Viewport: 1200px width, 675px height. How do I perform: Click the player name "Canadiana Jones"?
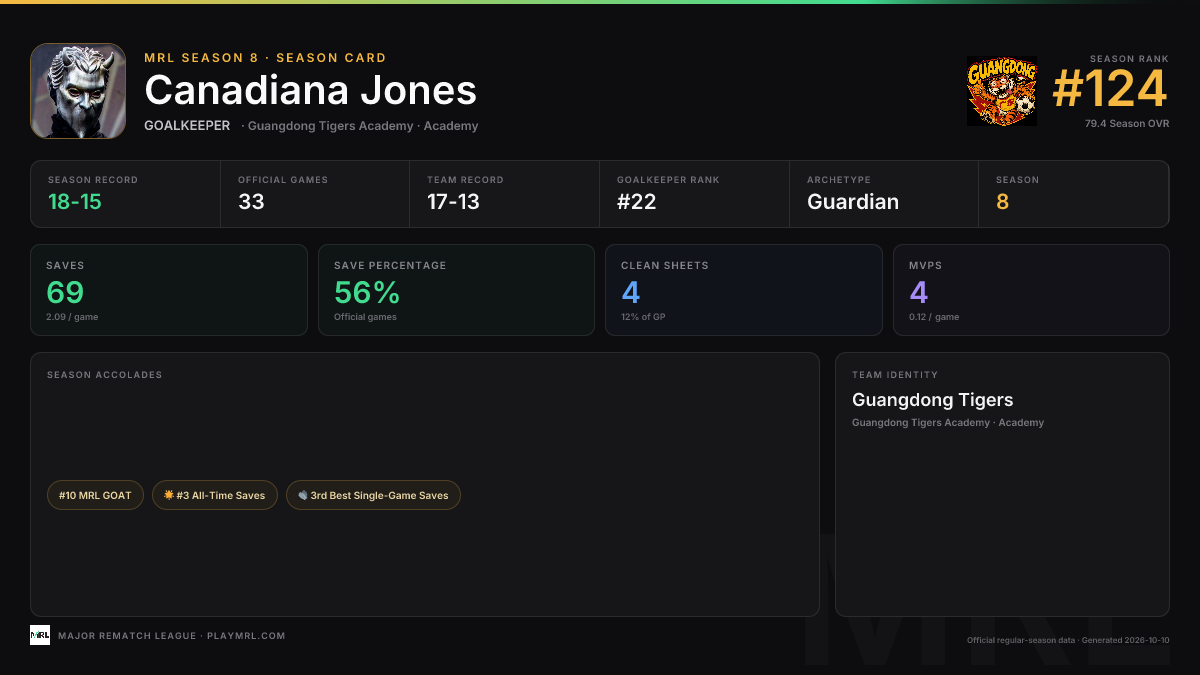click(311, 90)
